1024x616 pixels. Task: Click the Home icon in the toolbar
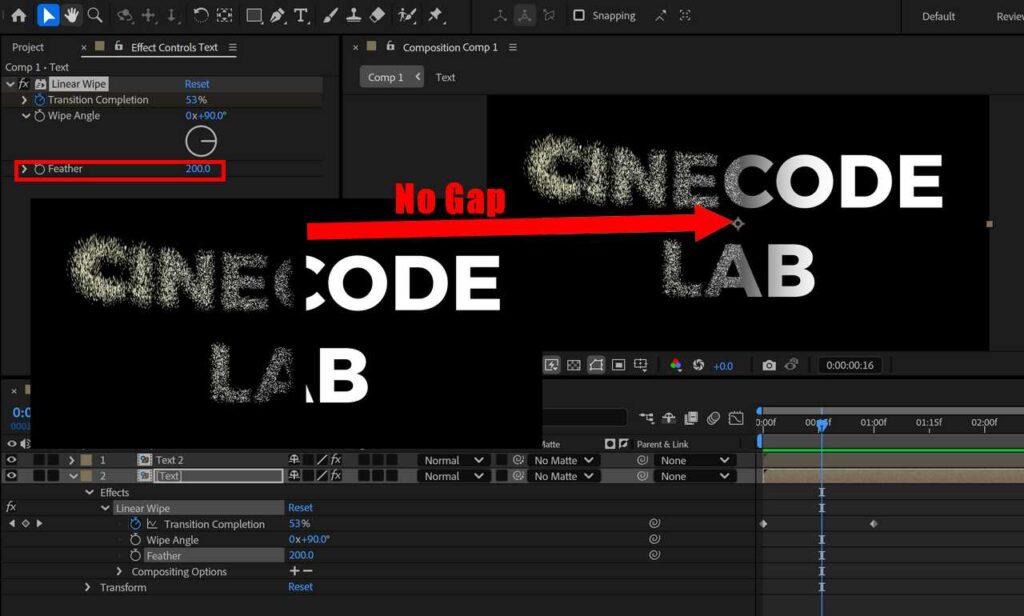tap(19, 15)
